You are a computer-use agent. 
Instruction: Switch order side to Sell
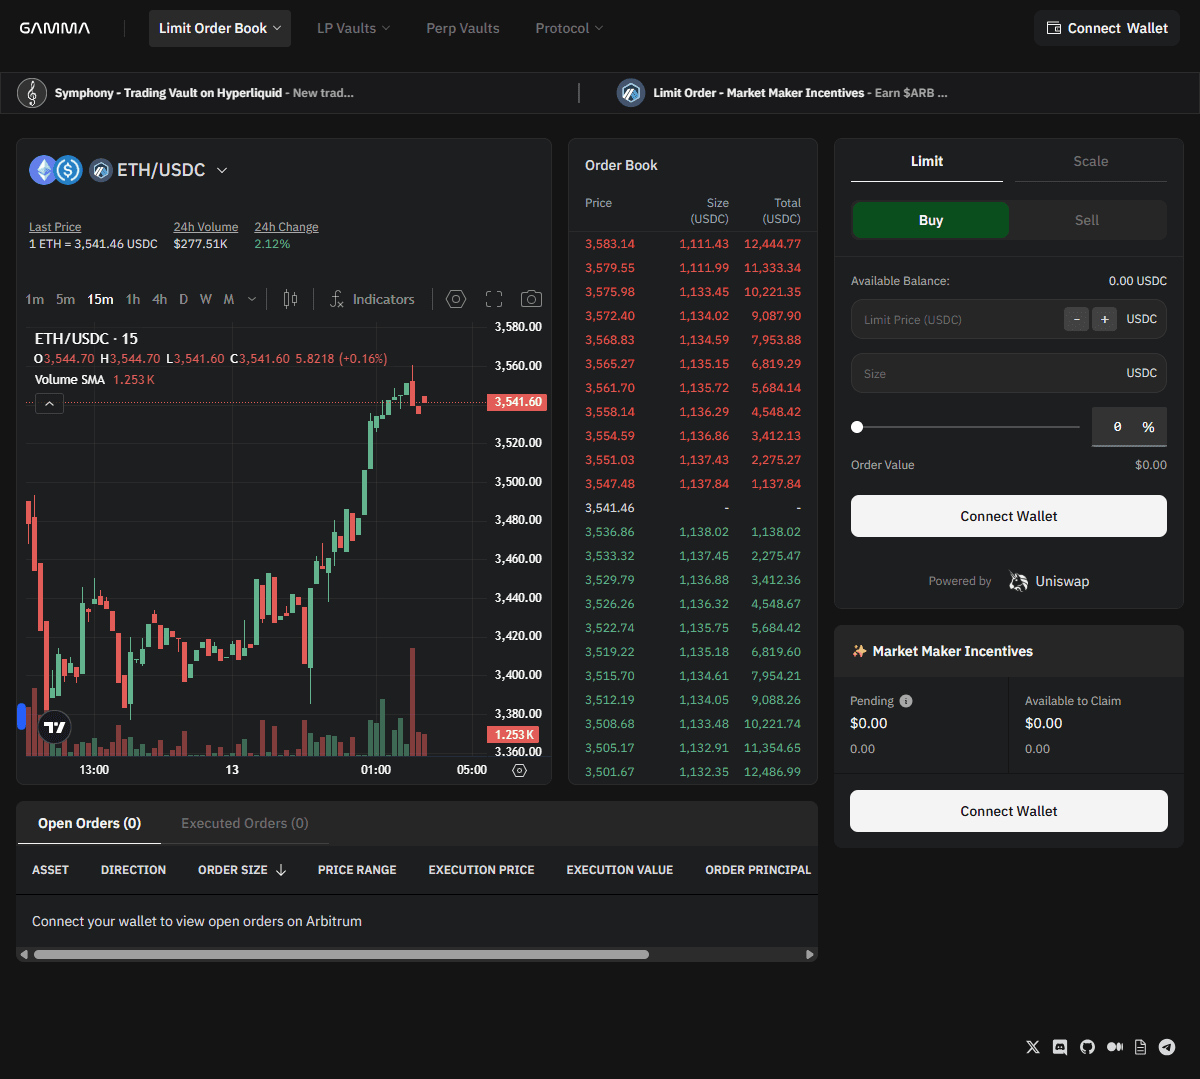pos(1087,220)
